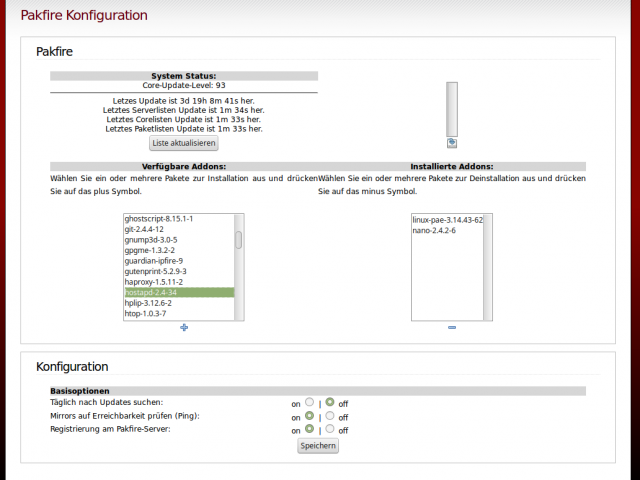This screenshot has width=640, height=480.
Task: Click the small icon below the system status box
Action: tap(452, 143)
